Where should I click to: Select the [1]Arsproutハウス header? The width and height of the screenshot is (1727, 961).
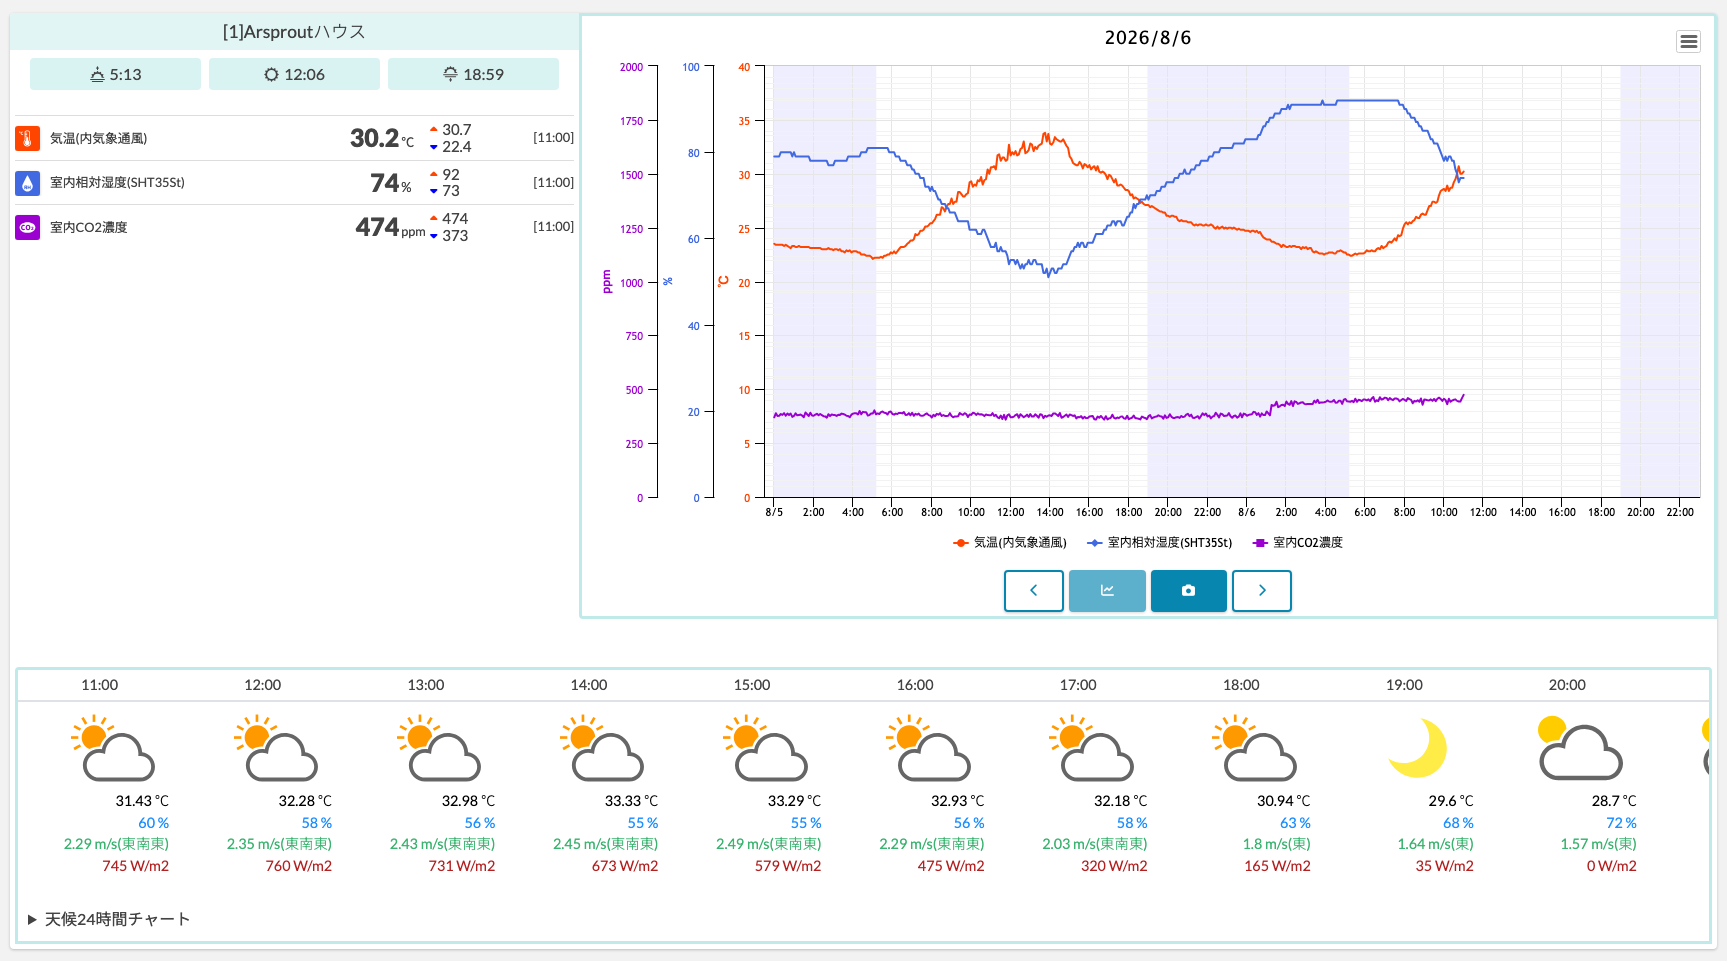pos(294,32)
